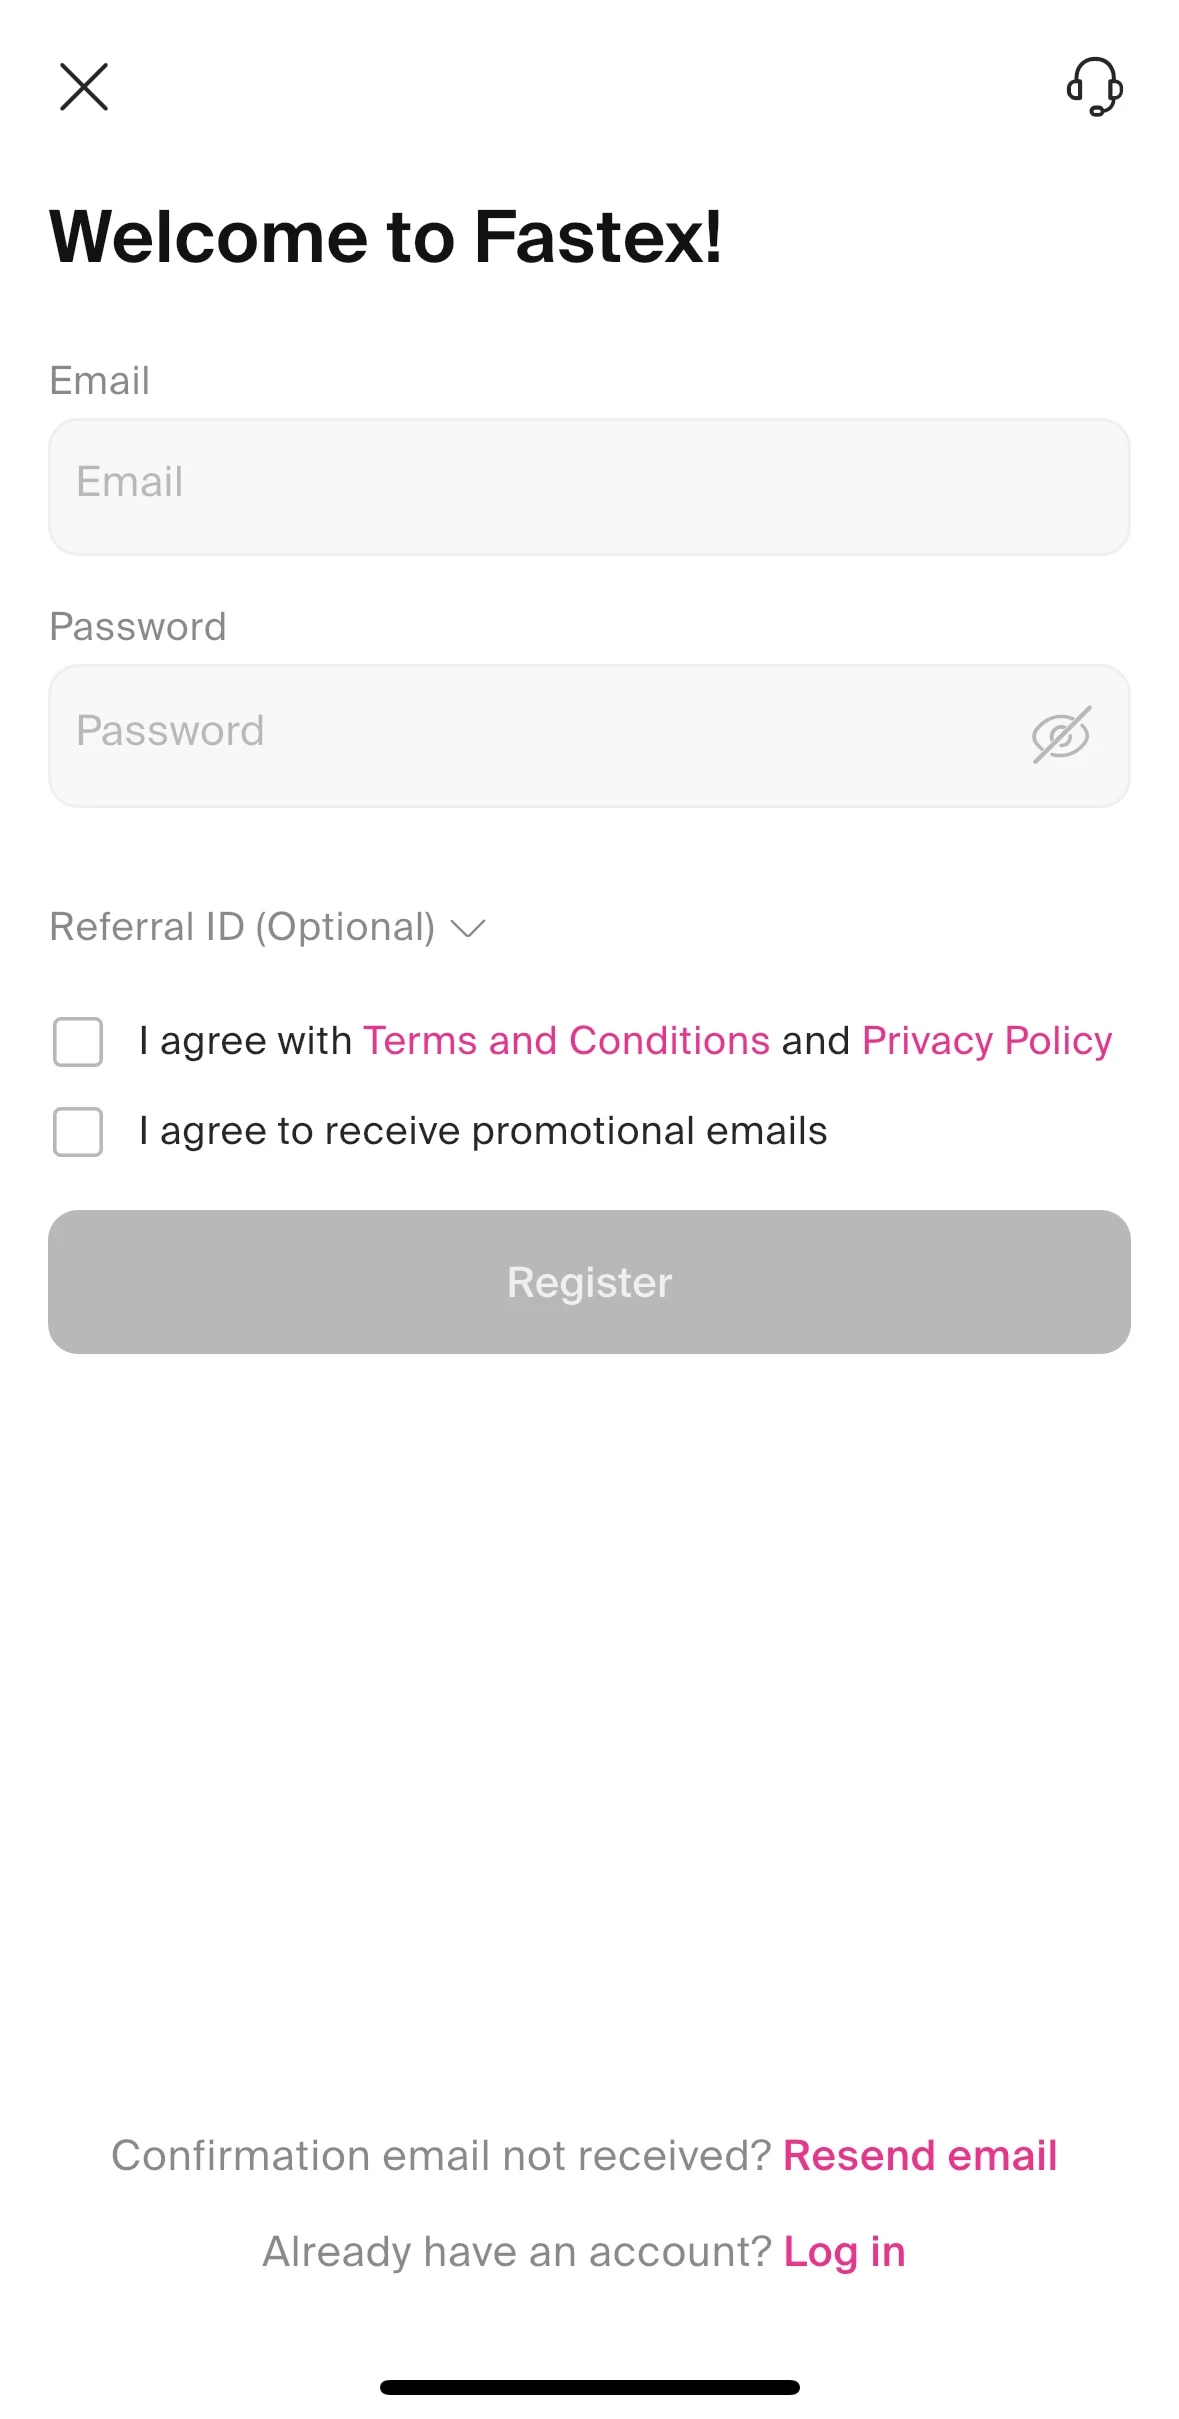Screen dimensions: 1179x2419
Task: Click the "Confirmation email not received?" text
Action: pyautogui.click(x=441, y=2156)
